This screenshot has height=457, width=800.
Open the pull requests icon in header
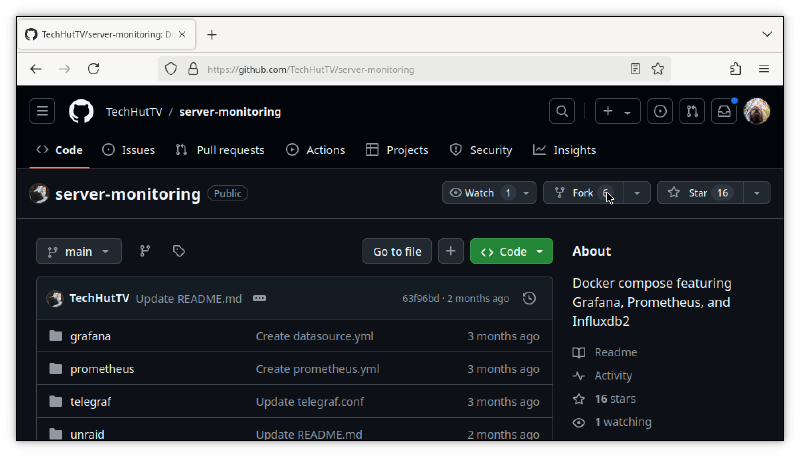pyautogui.click(x=691, y=112)
